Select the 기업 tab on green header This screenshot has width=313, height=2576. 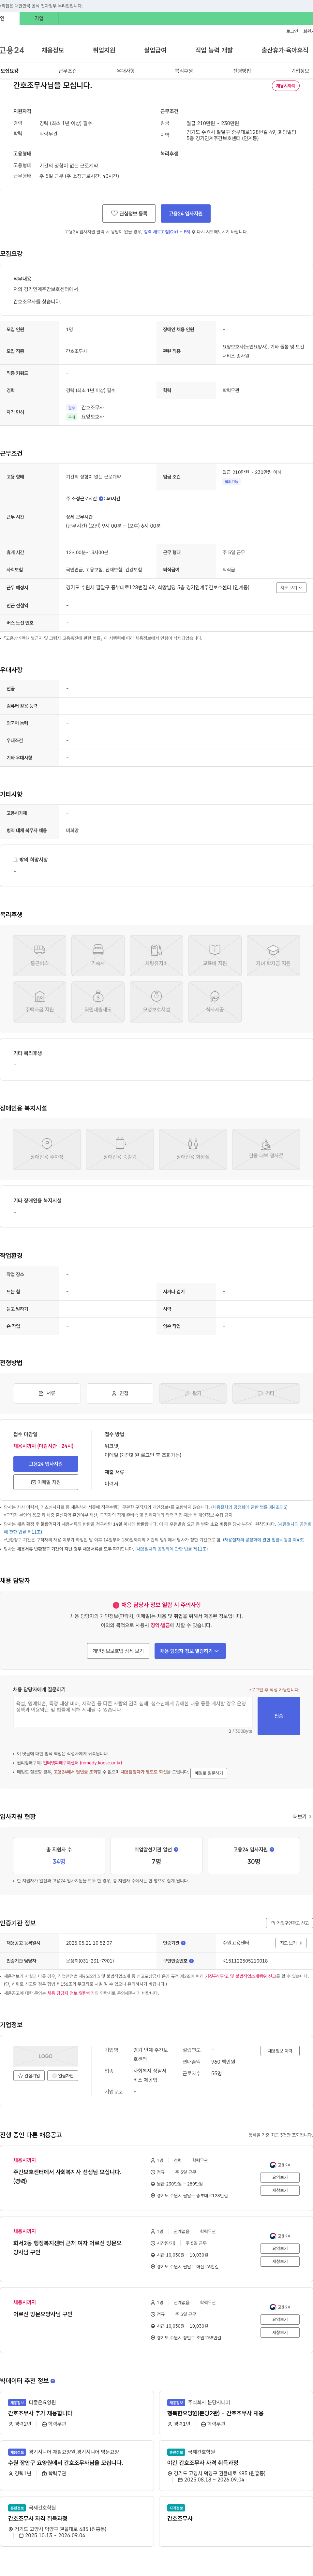pos(39,18)
